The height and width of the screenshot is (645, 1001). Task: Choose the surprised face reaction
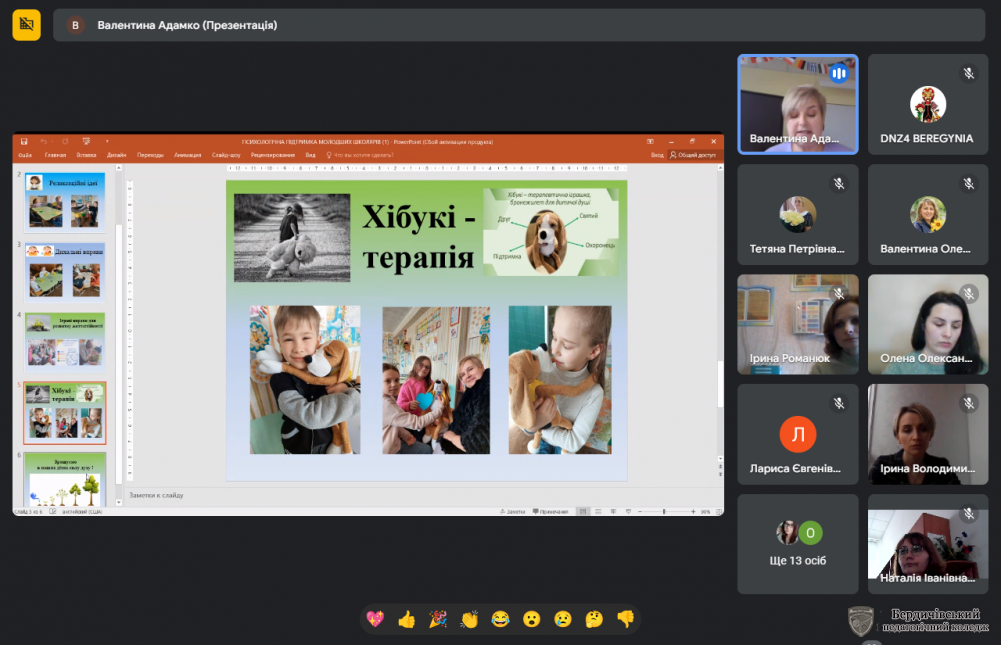(x=532, y=619)
